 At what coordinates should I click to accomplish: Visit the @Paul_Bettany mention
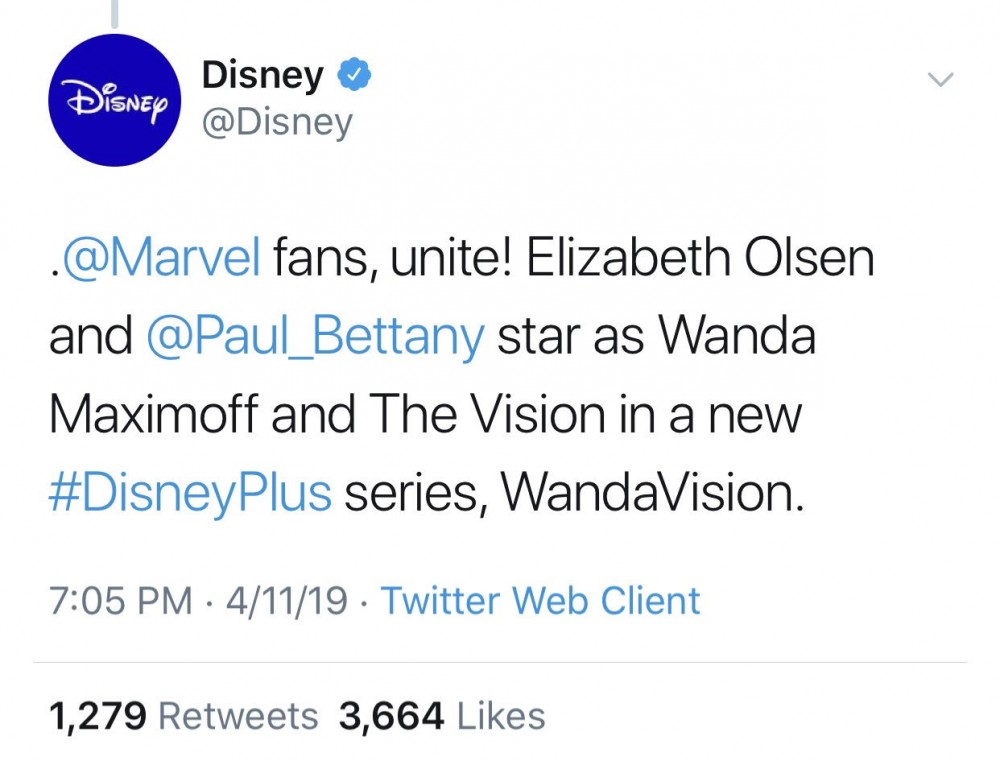[x=316, y=337]
